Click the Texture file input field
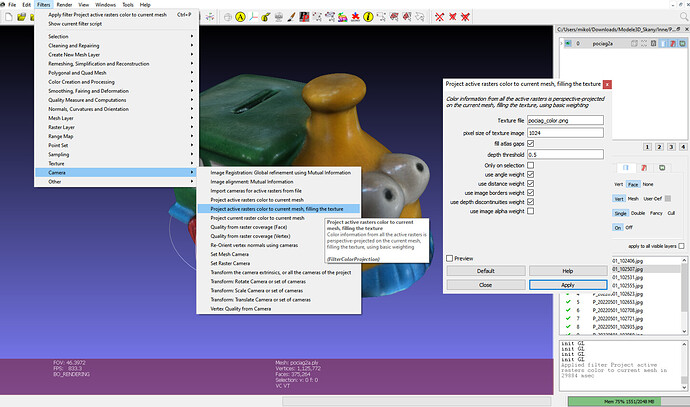This screenshot has width=690, height=407. 564,120
